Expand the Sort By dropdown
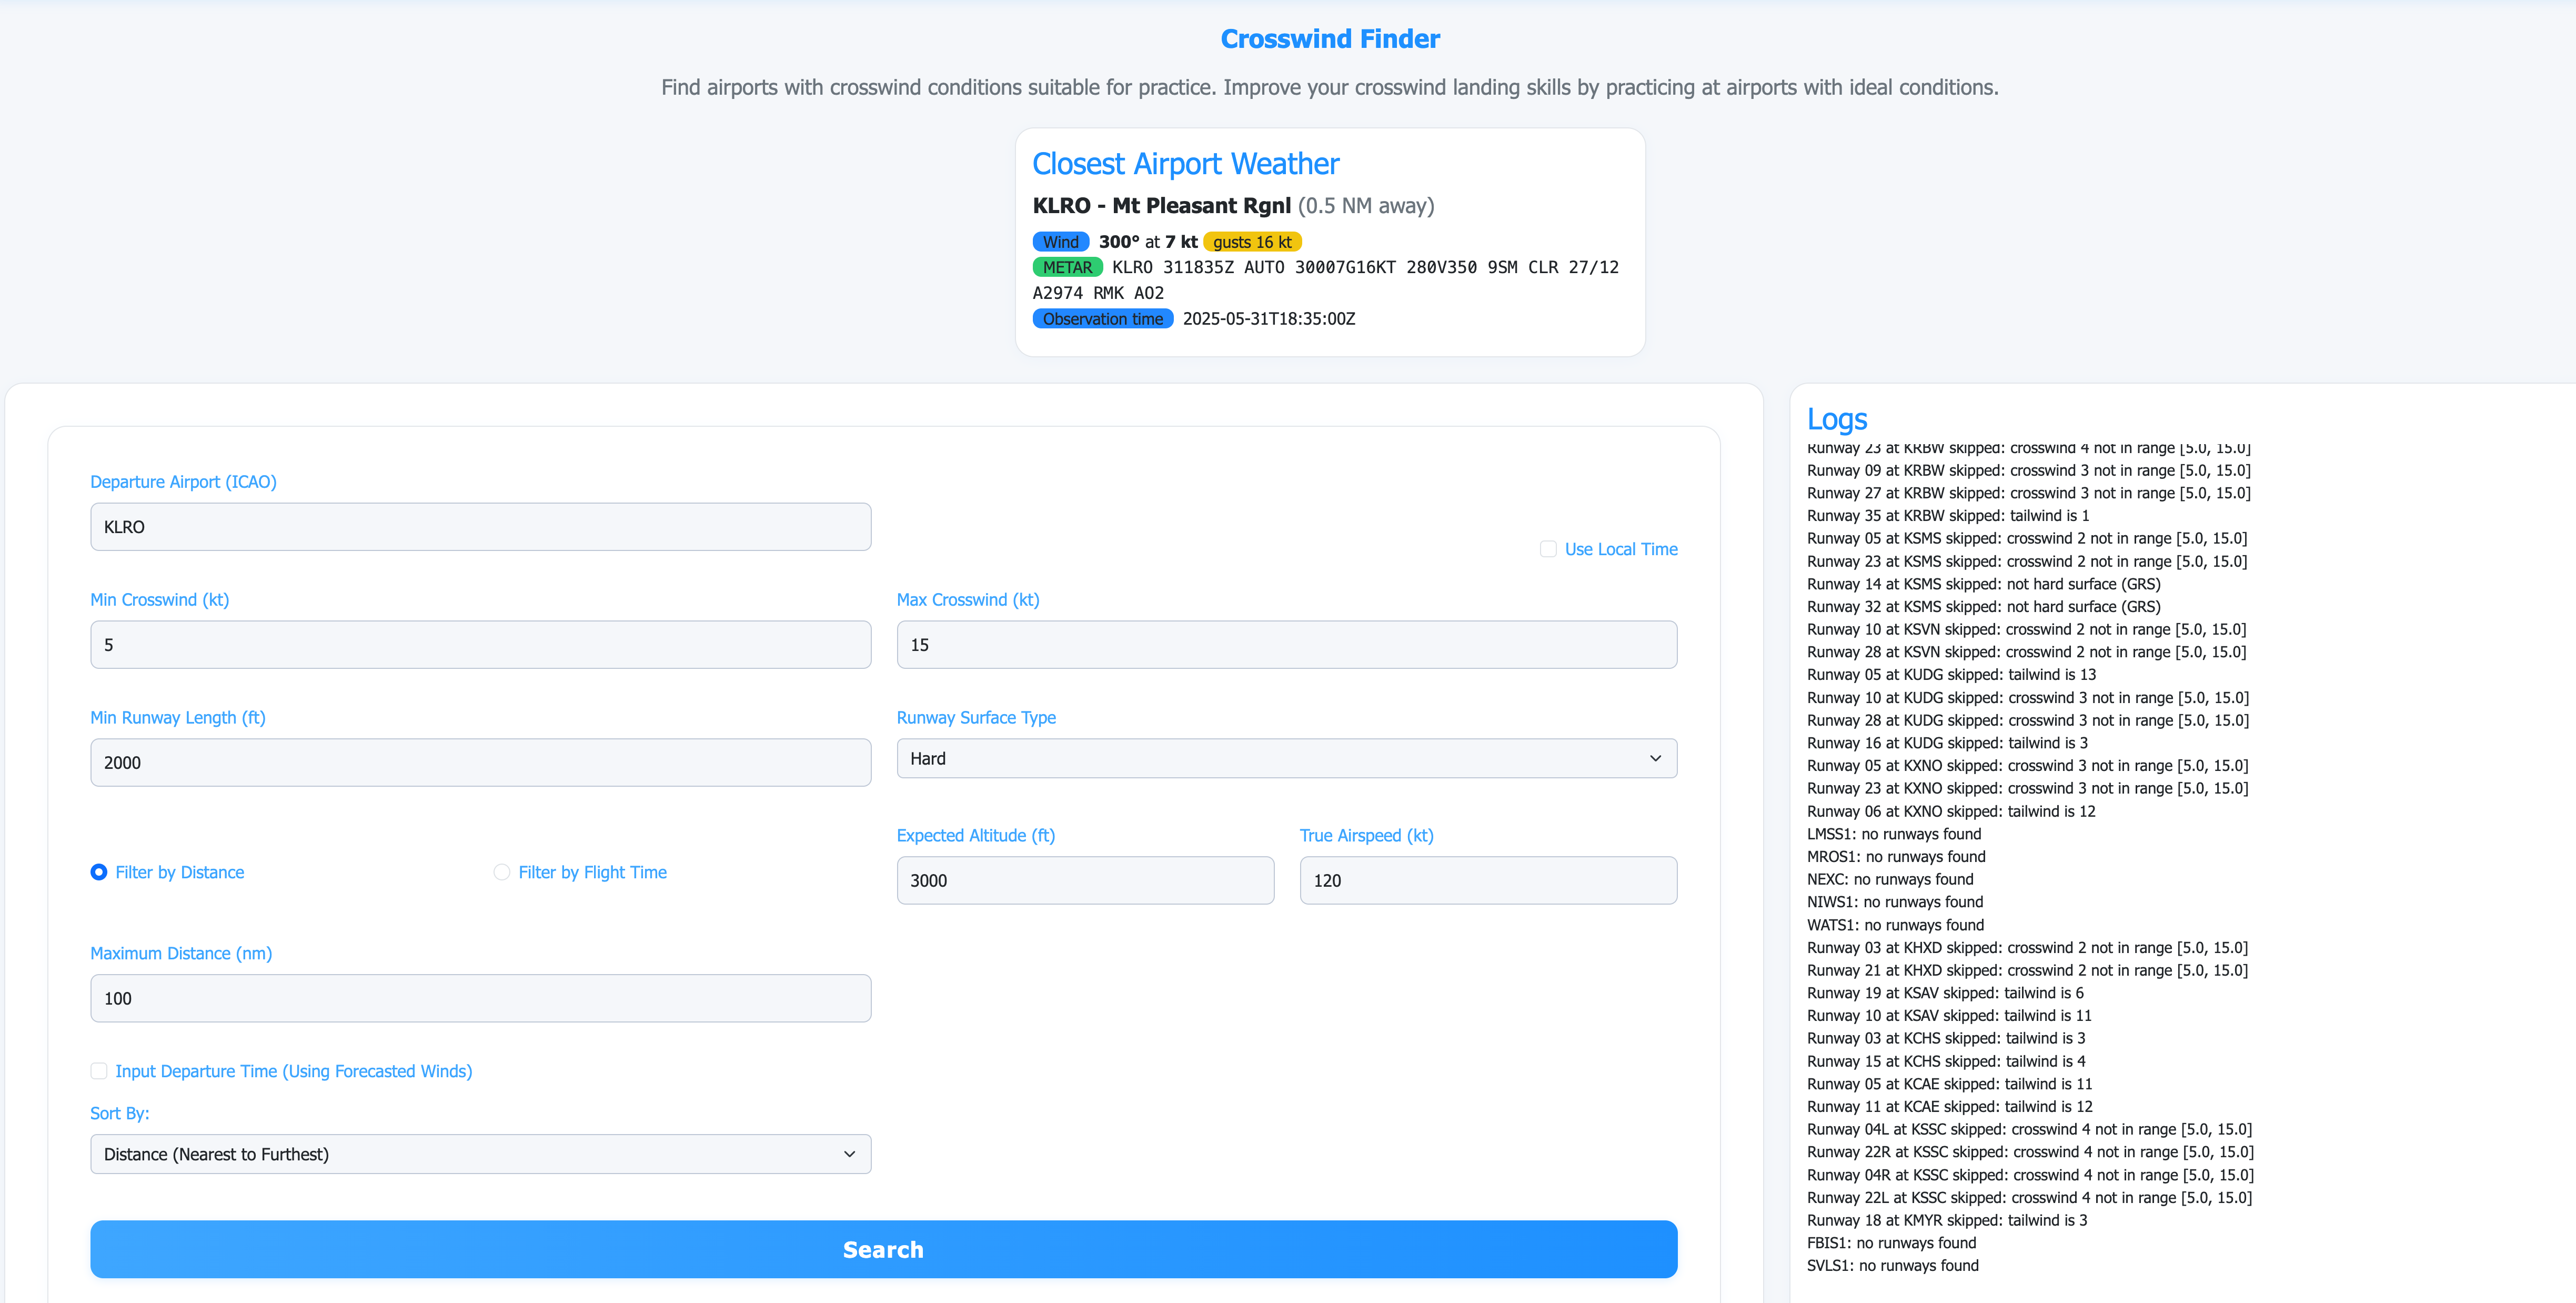The width and height of the screenshot is (2576, 1303). (x=480, y=1154)
